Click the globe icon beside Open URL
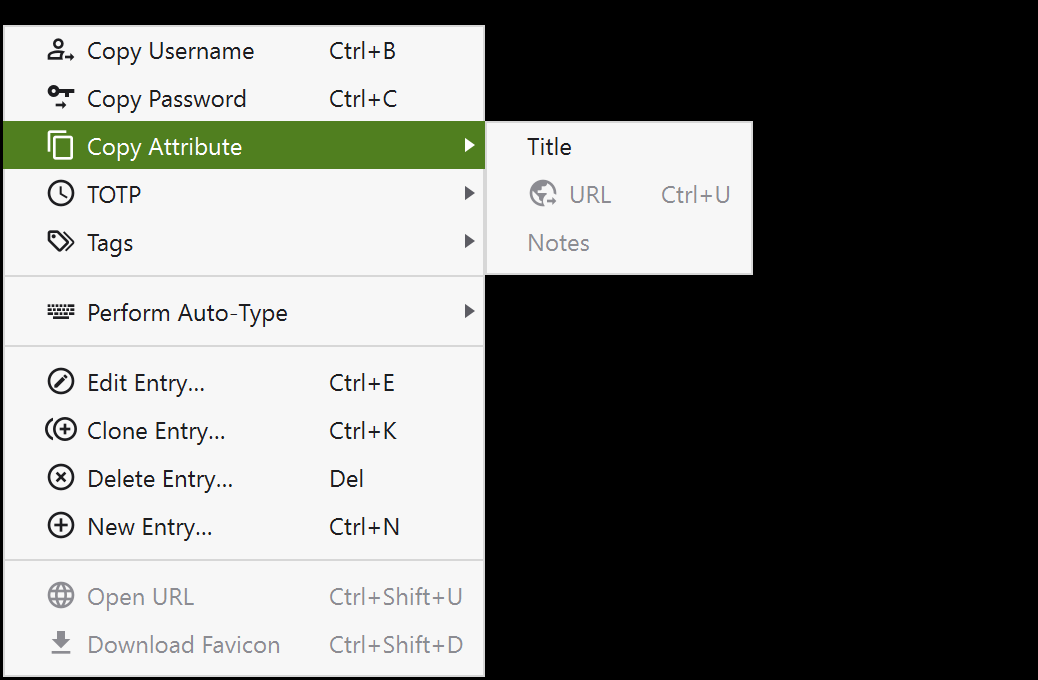The image size is (1038, 680). click(x=61, y=596)
